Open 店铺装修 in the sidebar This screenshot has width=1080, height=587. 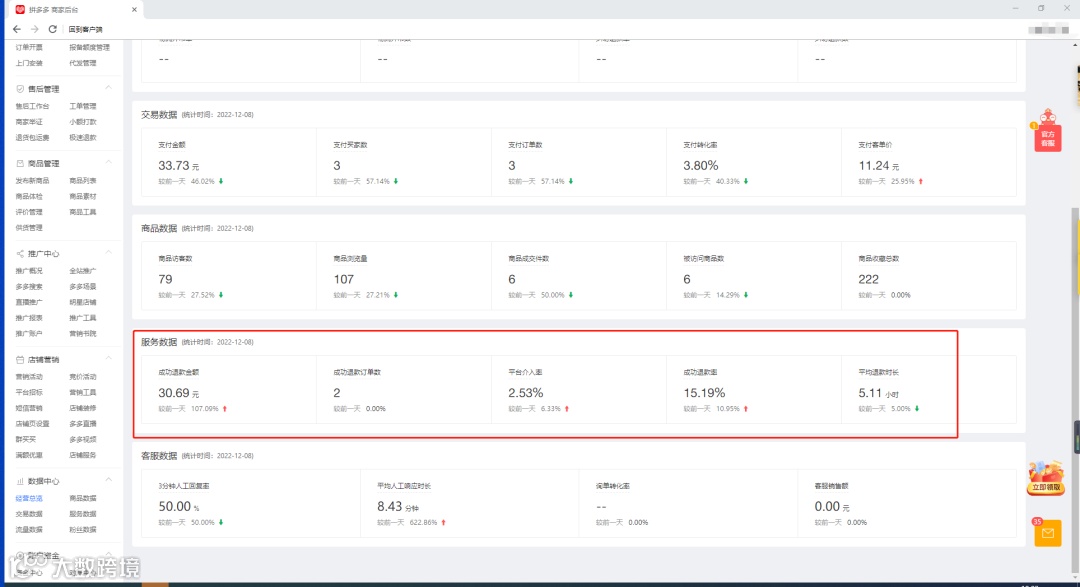click(83, 408)
